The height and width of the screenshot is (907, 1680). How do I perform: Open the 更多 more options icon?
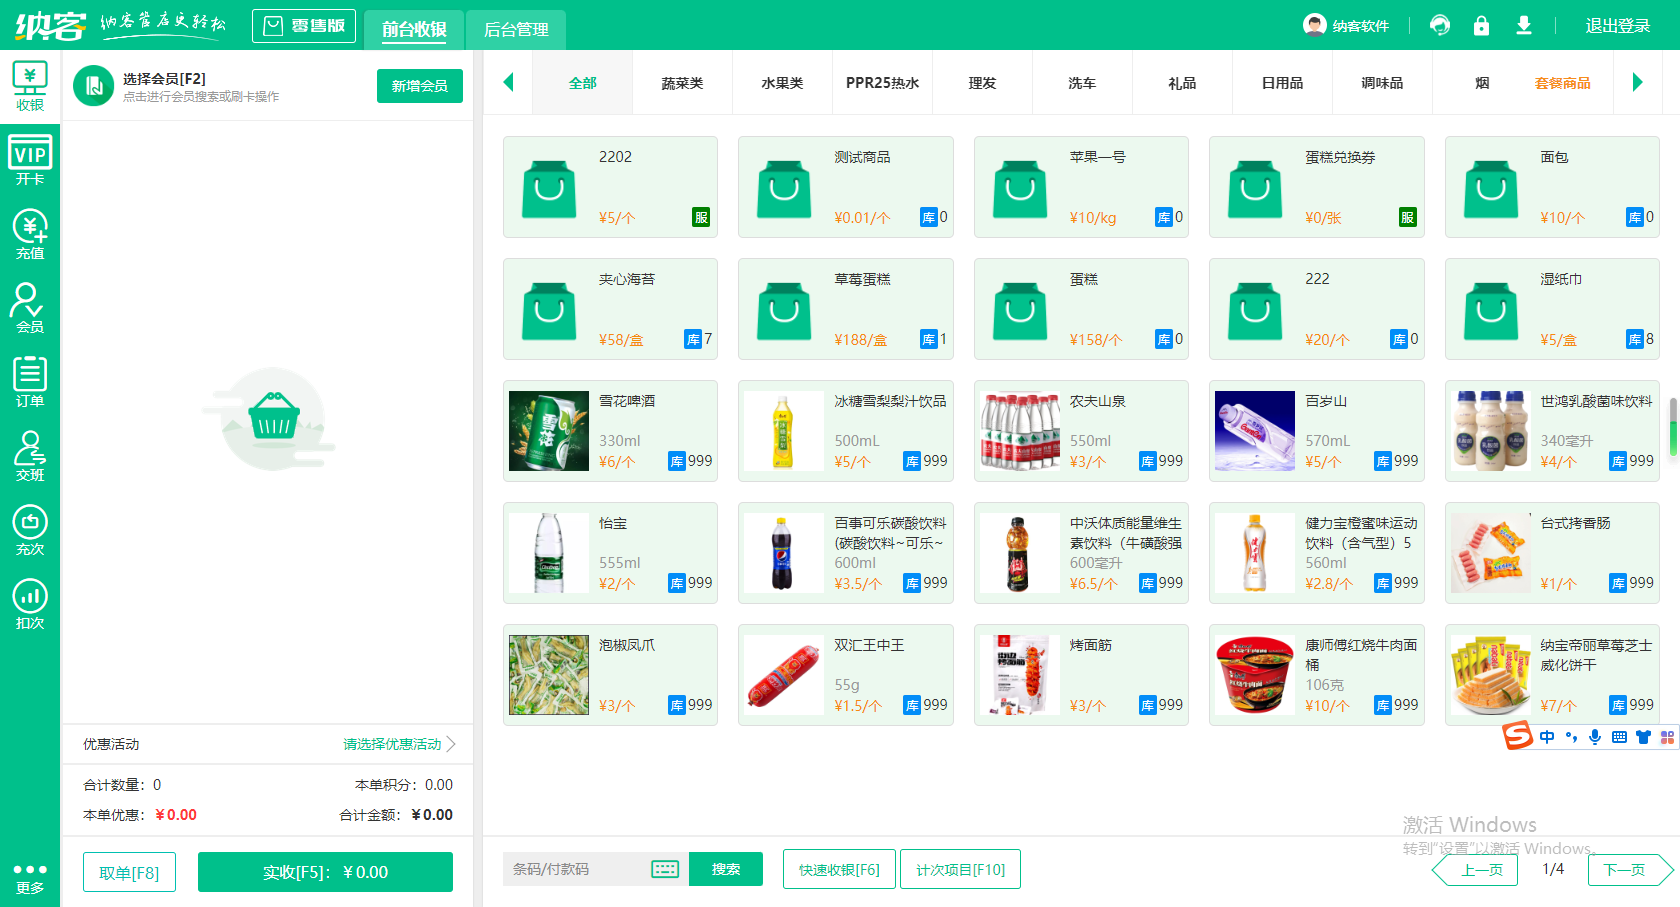coord(30,871)
